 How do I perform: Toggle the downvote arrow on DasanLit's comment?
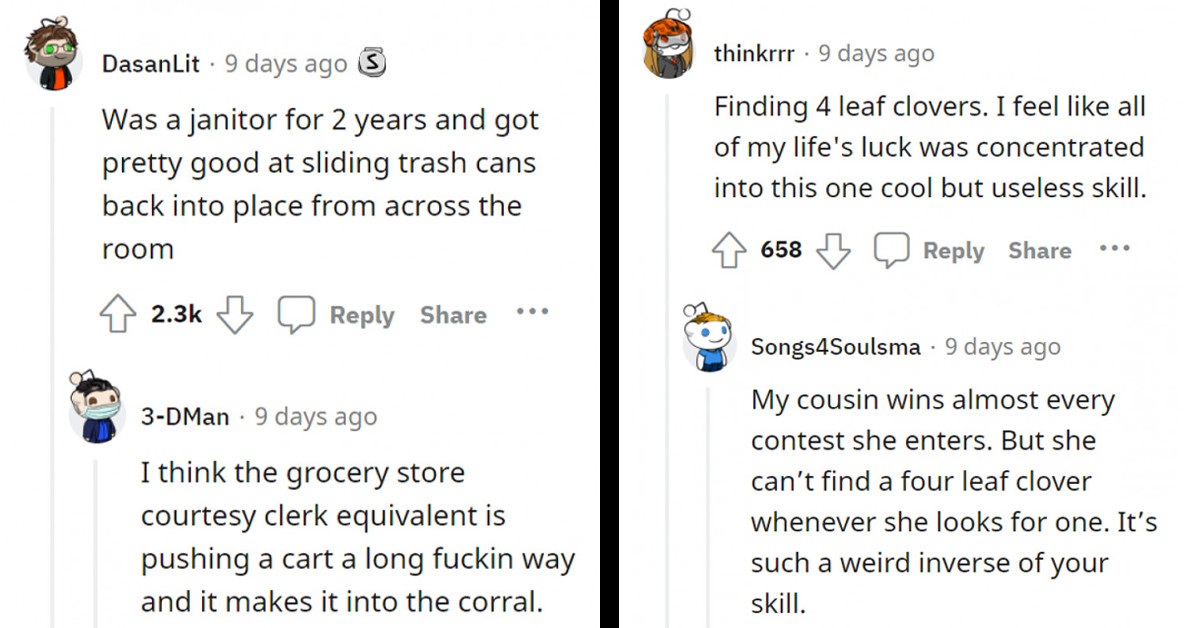click(x=235, y=312)
